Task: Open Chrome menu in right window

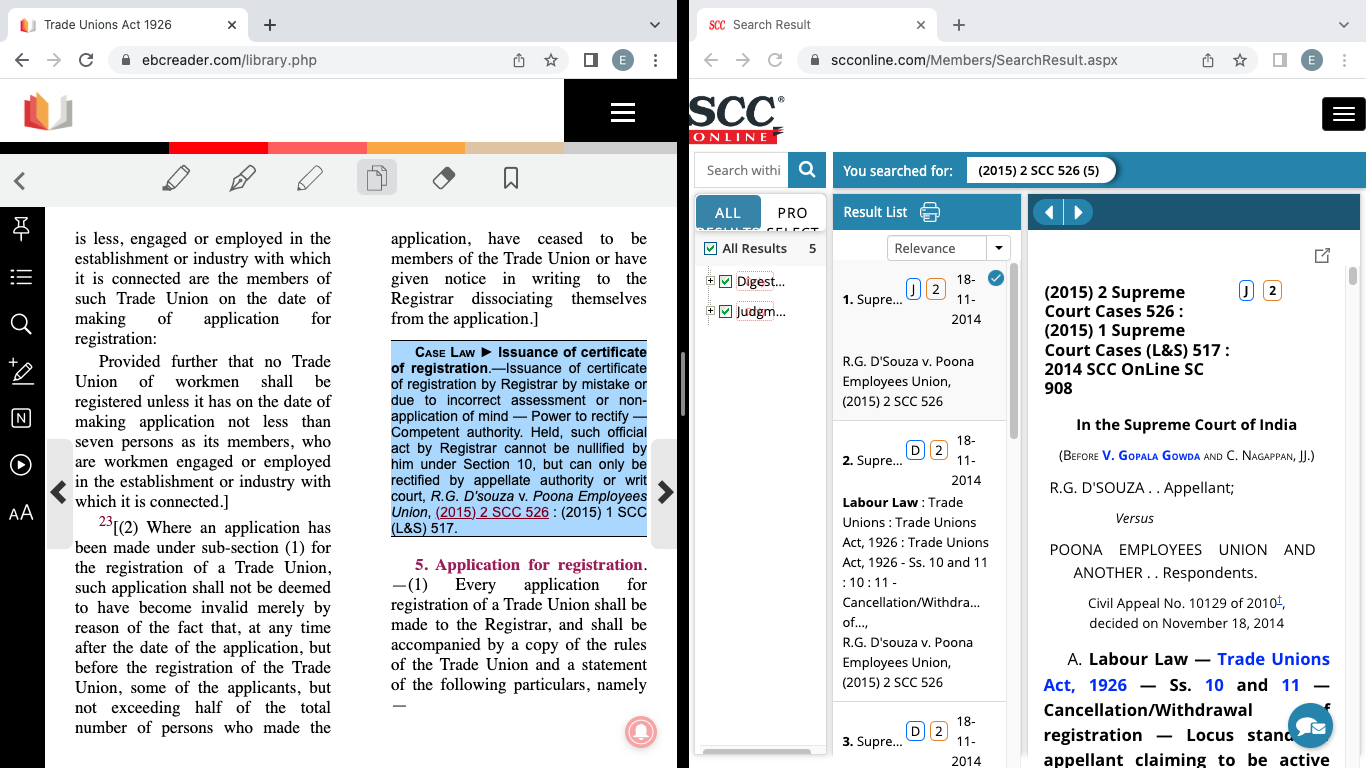Action: pos(1345,60)
